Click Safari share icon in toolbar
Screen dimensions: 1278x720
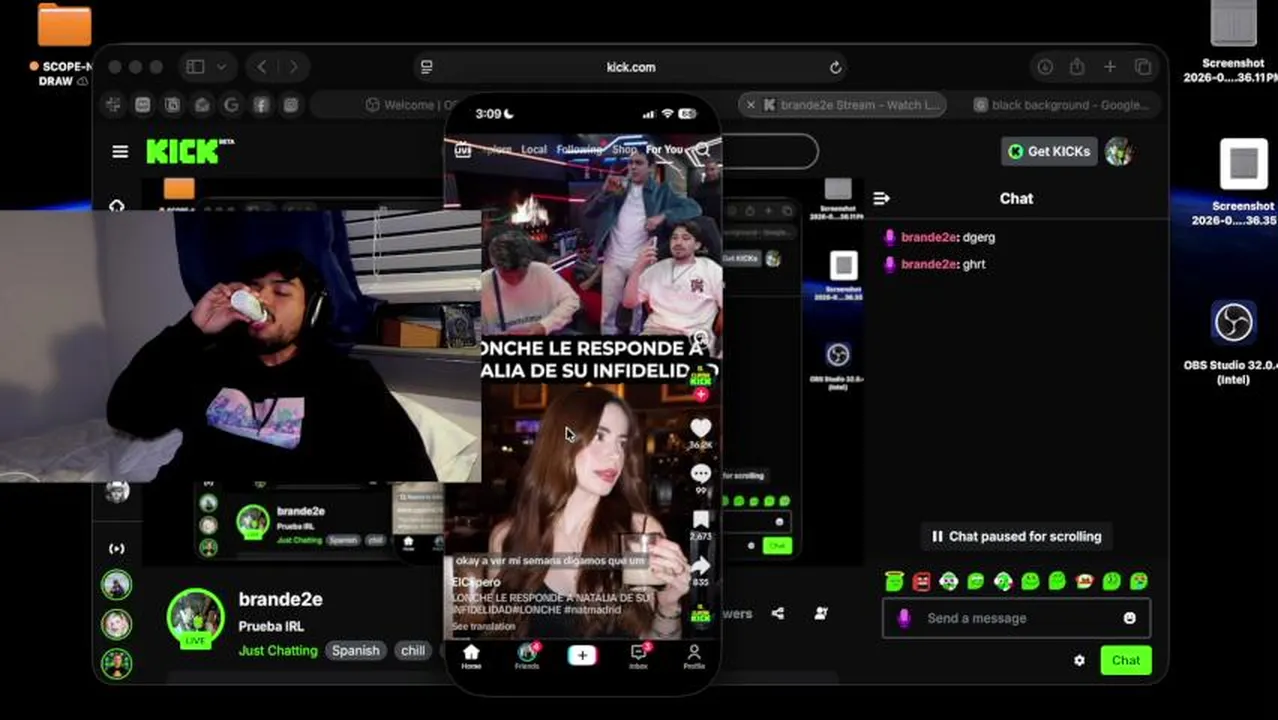1077,67
